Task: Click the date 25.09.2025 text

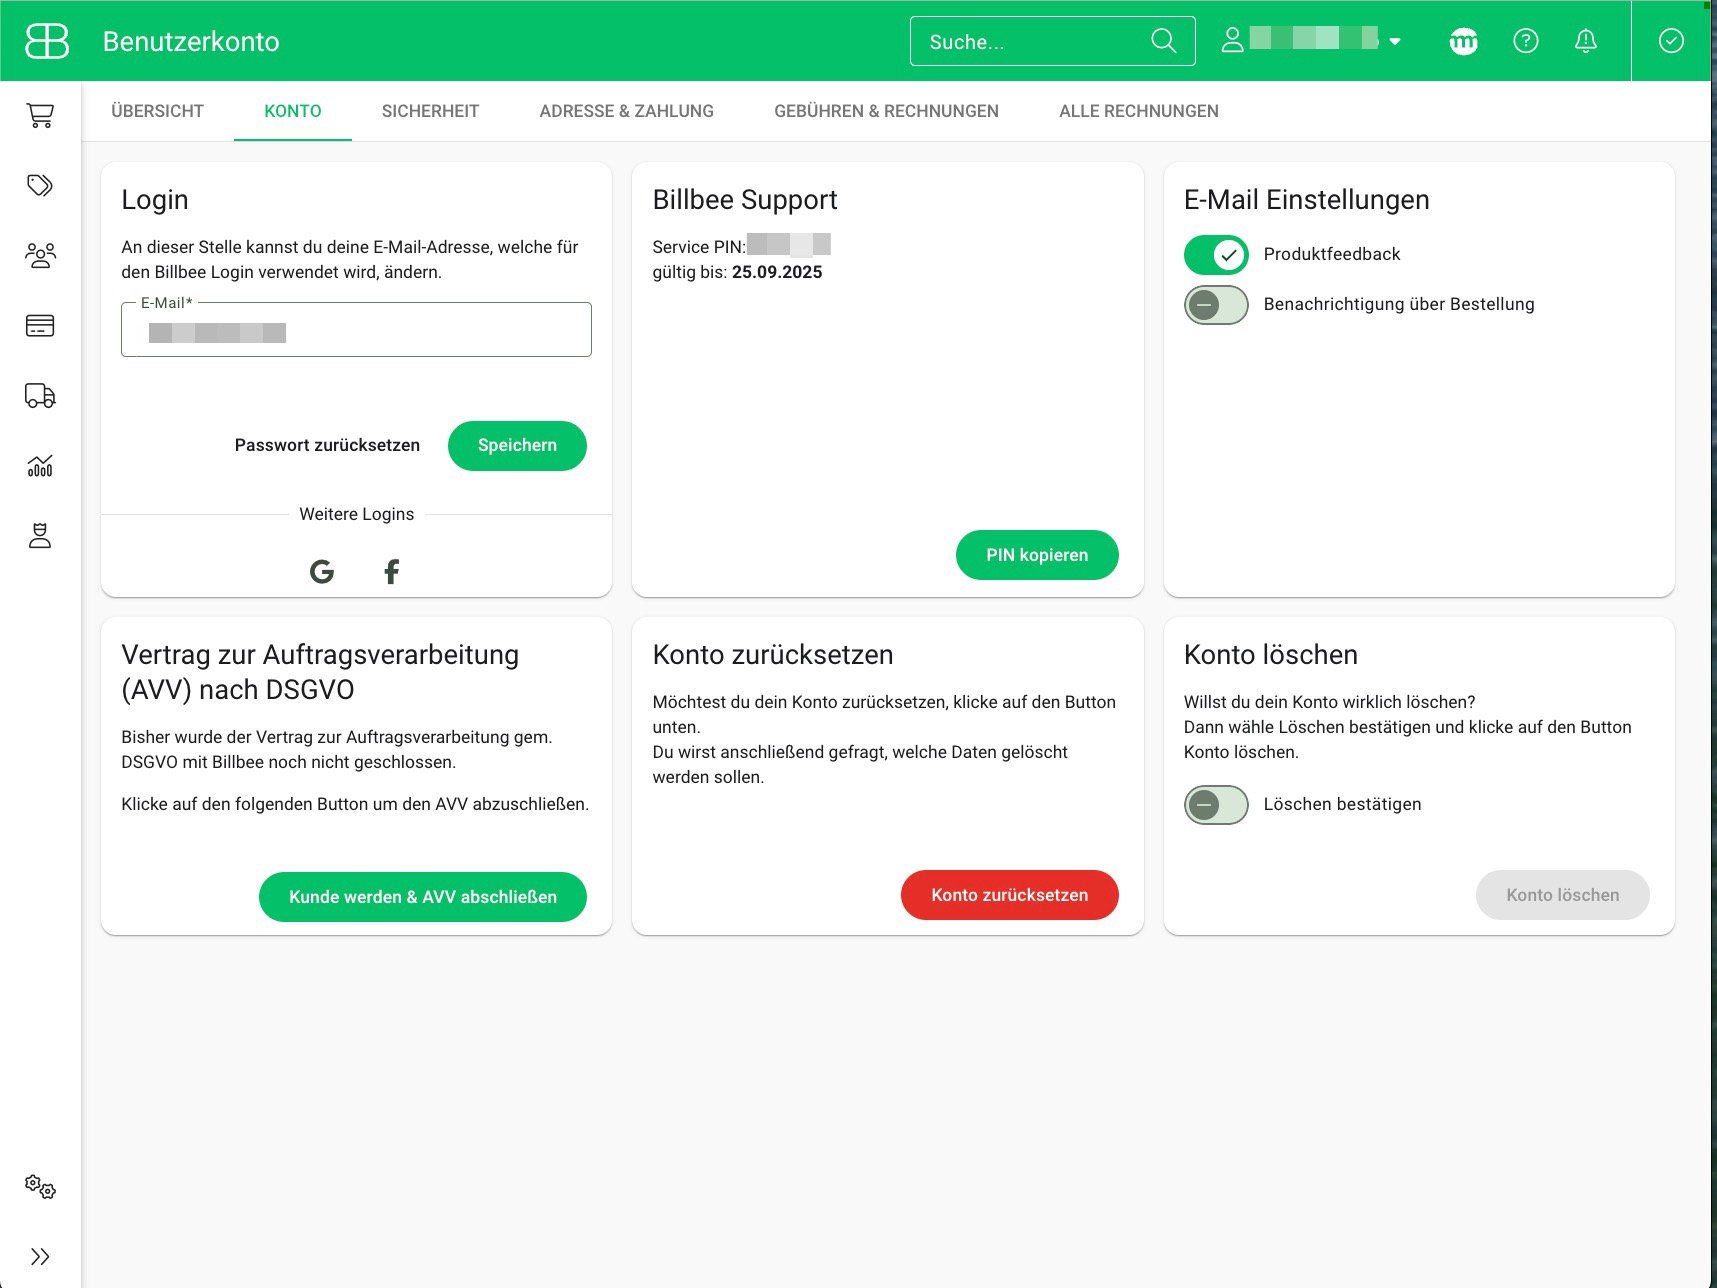Action: 777,272
